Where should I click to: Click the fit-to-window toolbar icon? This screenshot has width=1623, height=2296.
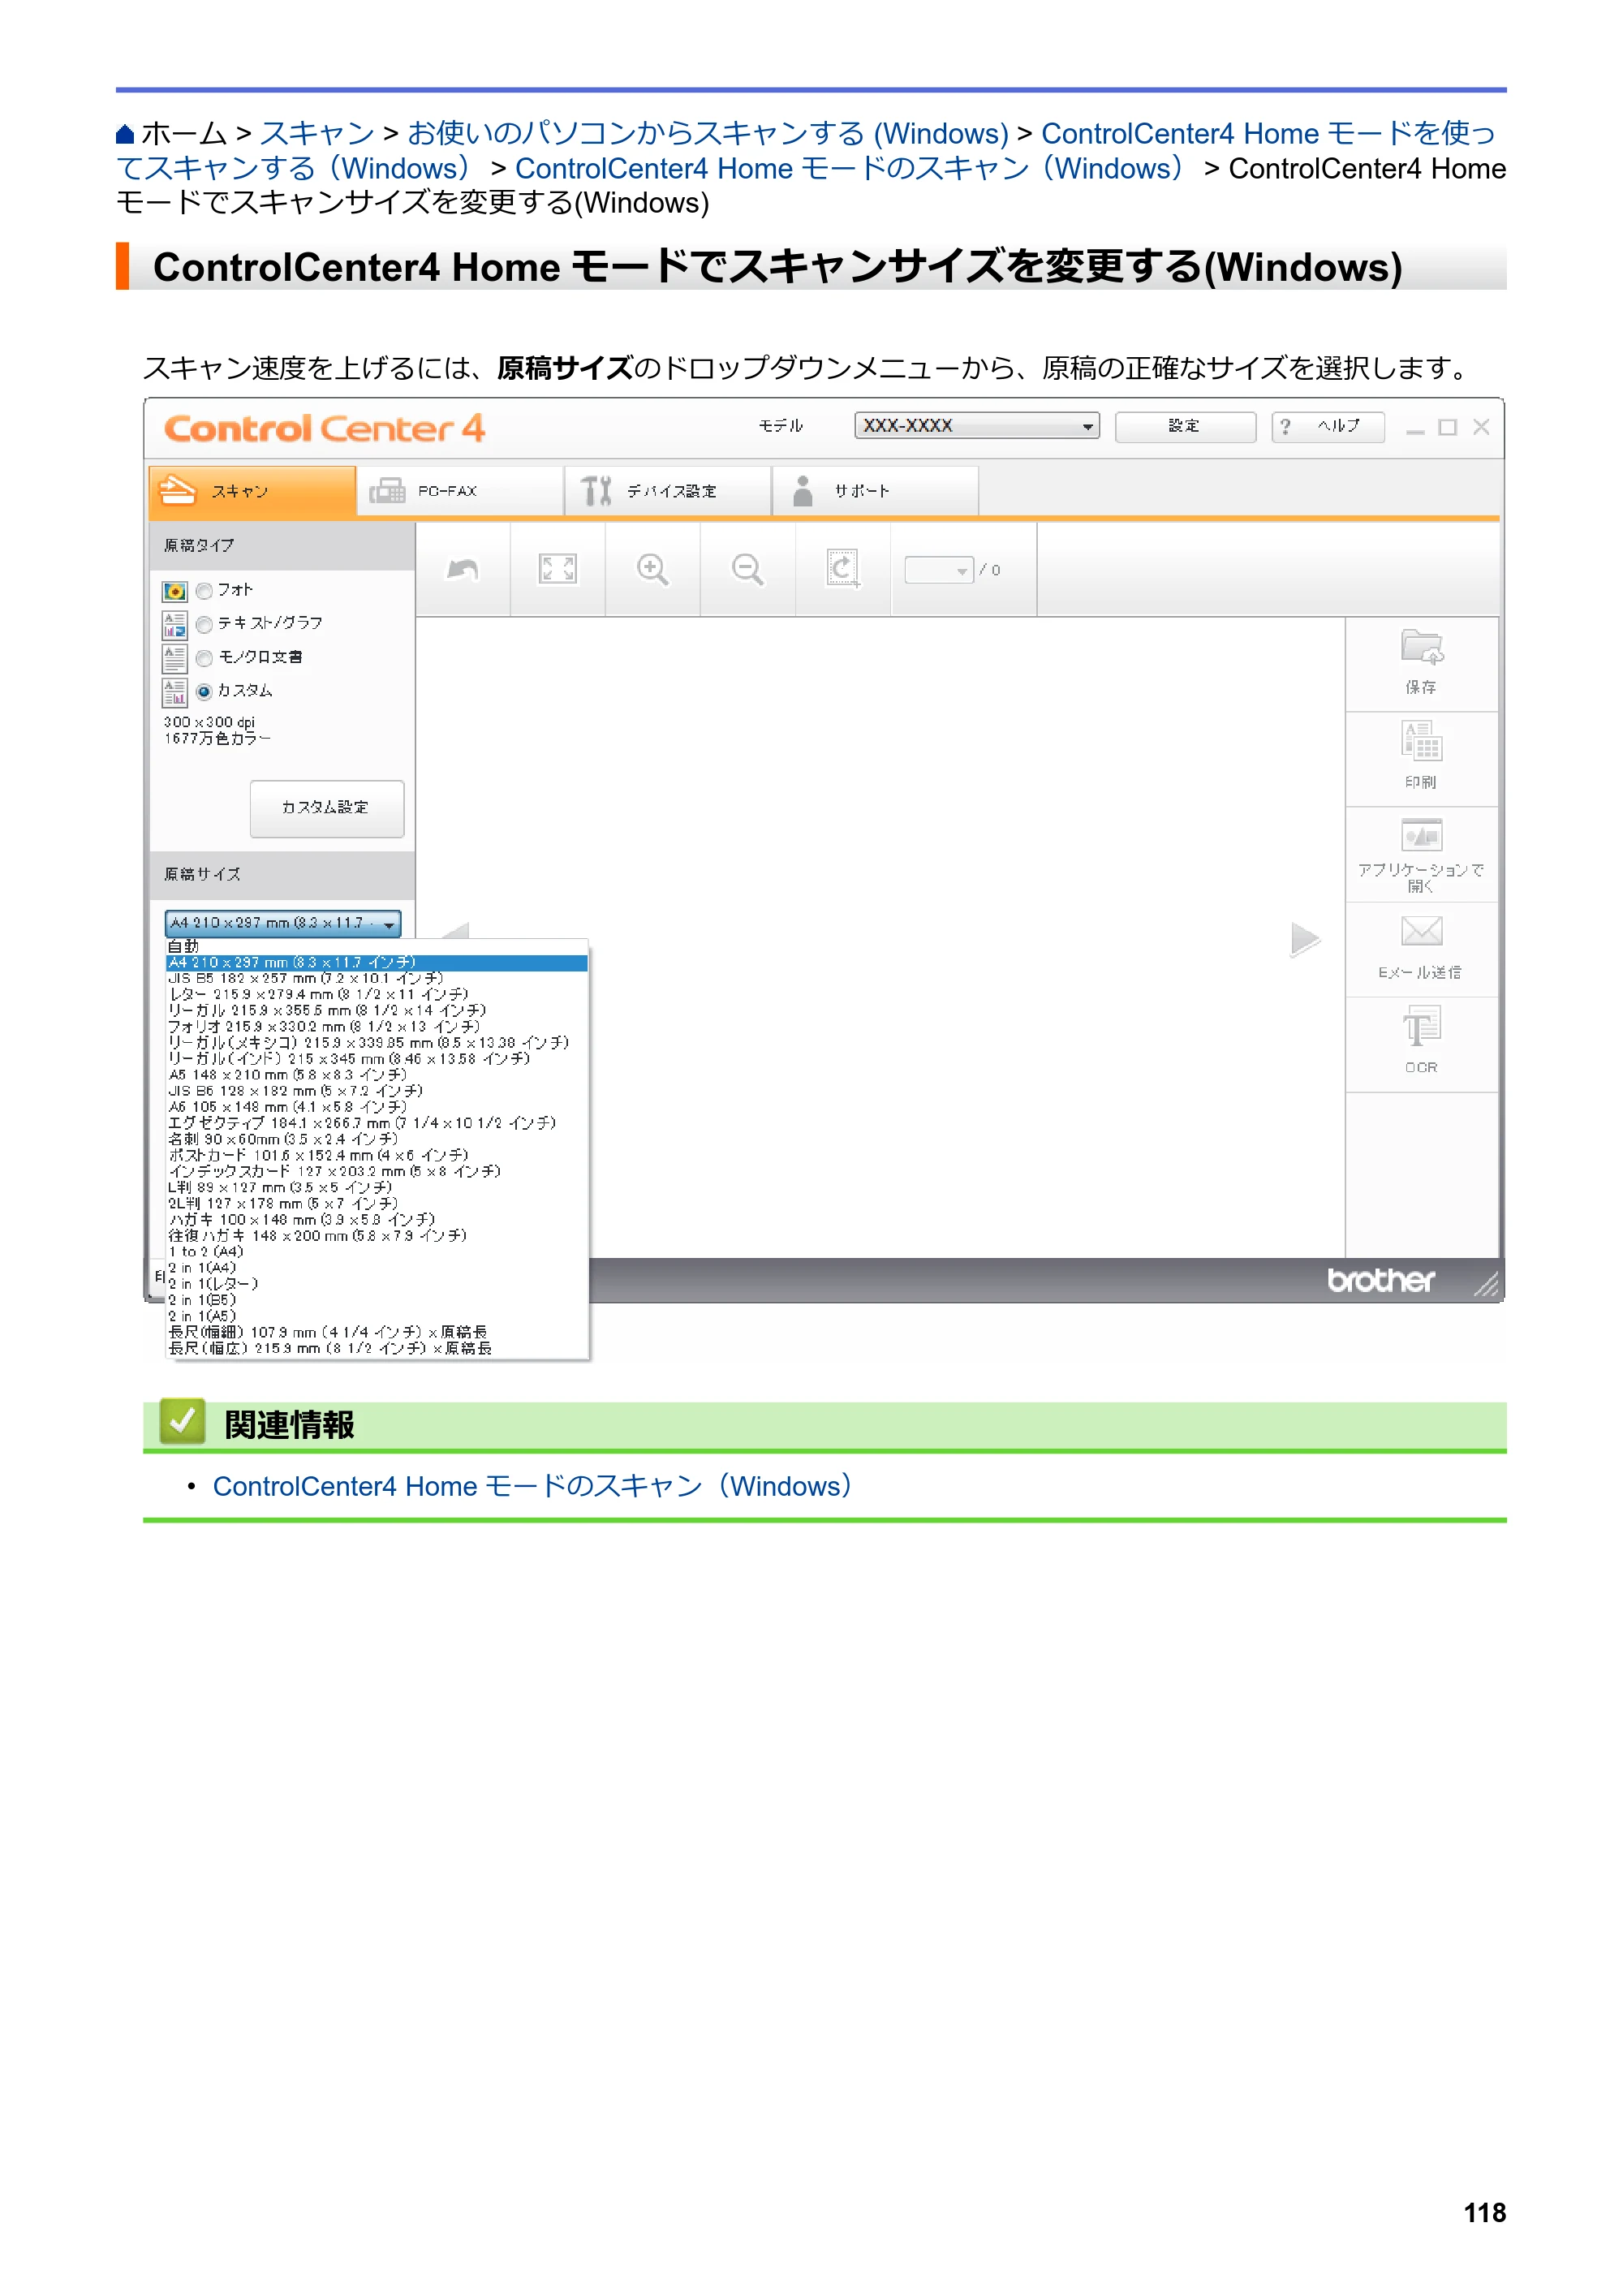pos(557,569)
